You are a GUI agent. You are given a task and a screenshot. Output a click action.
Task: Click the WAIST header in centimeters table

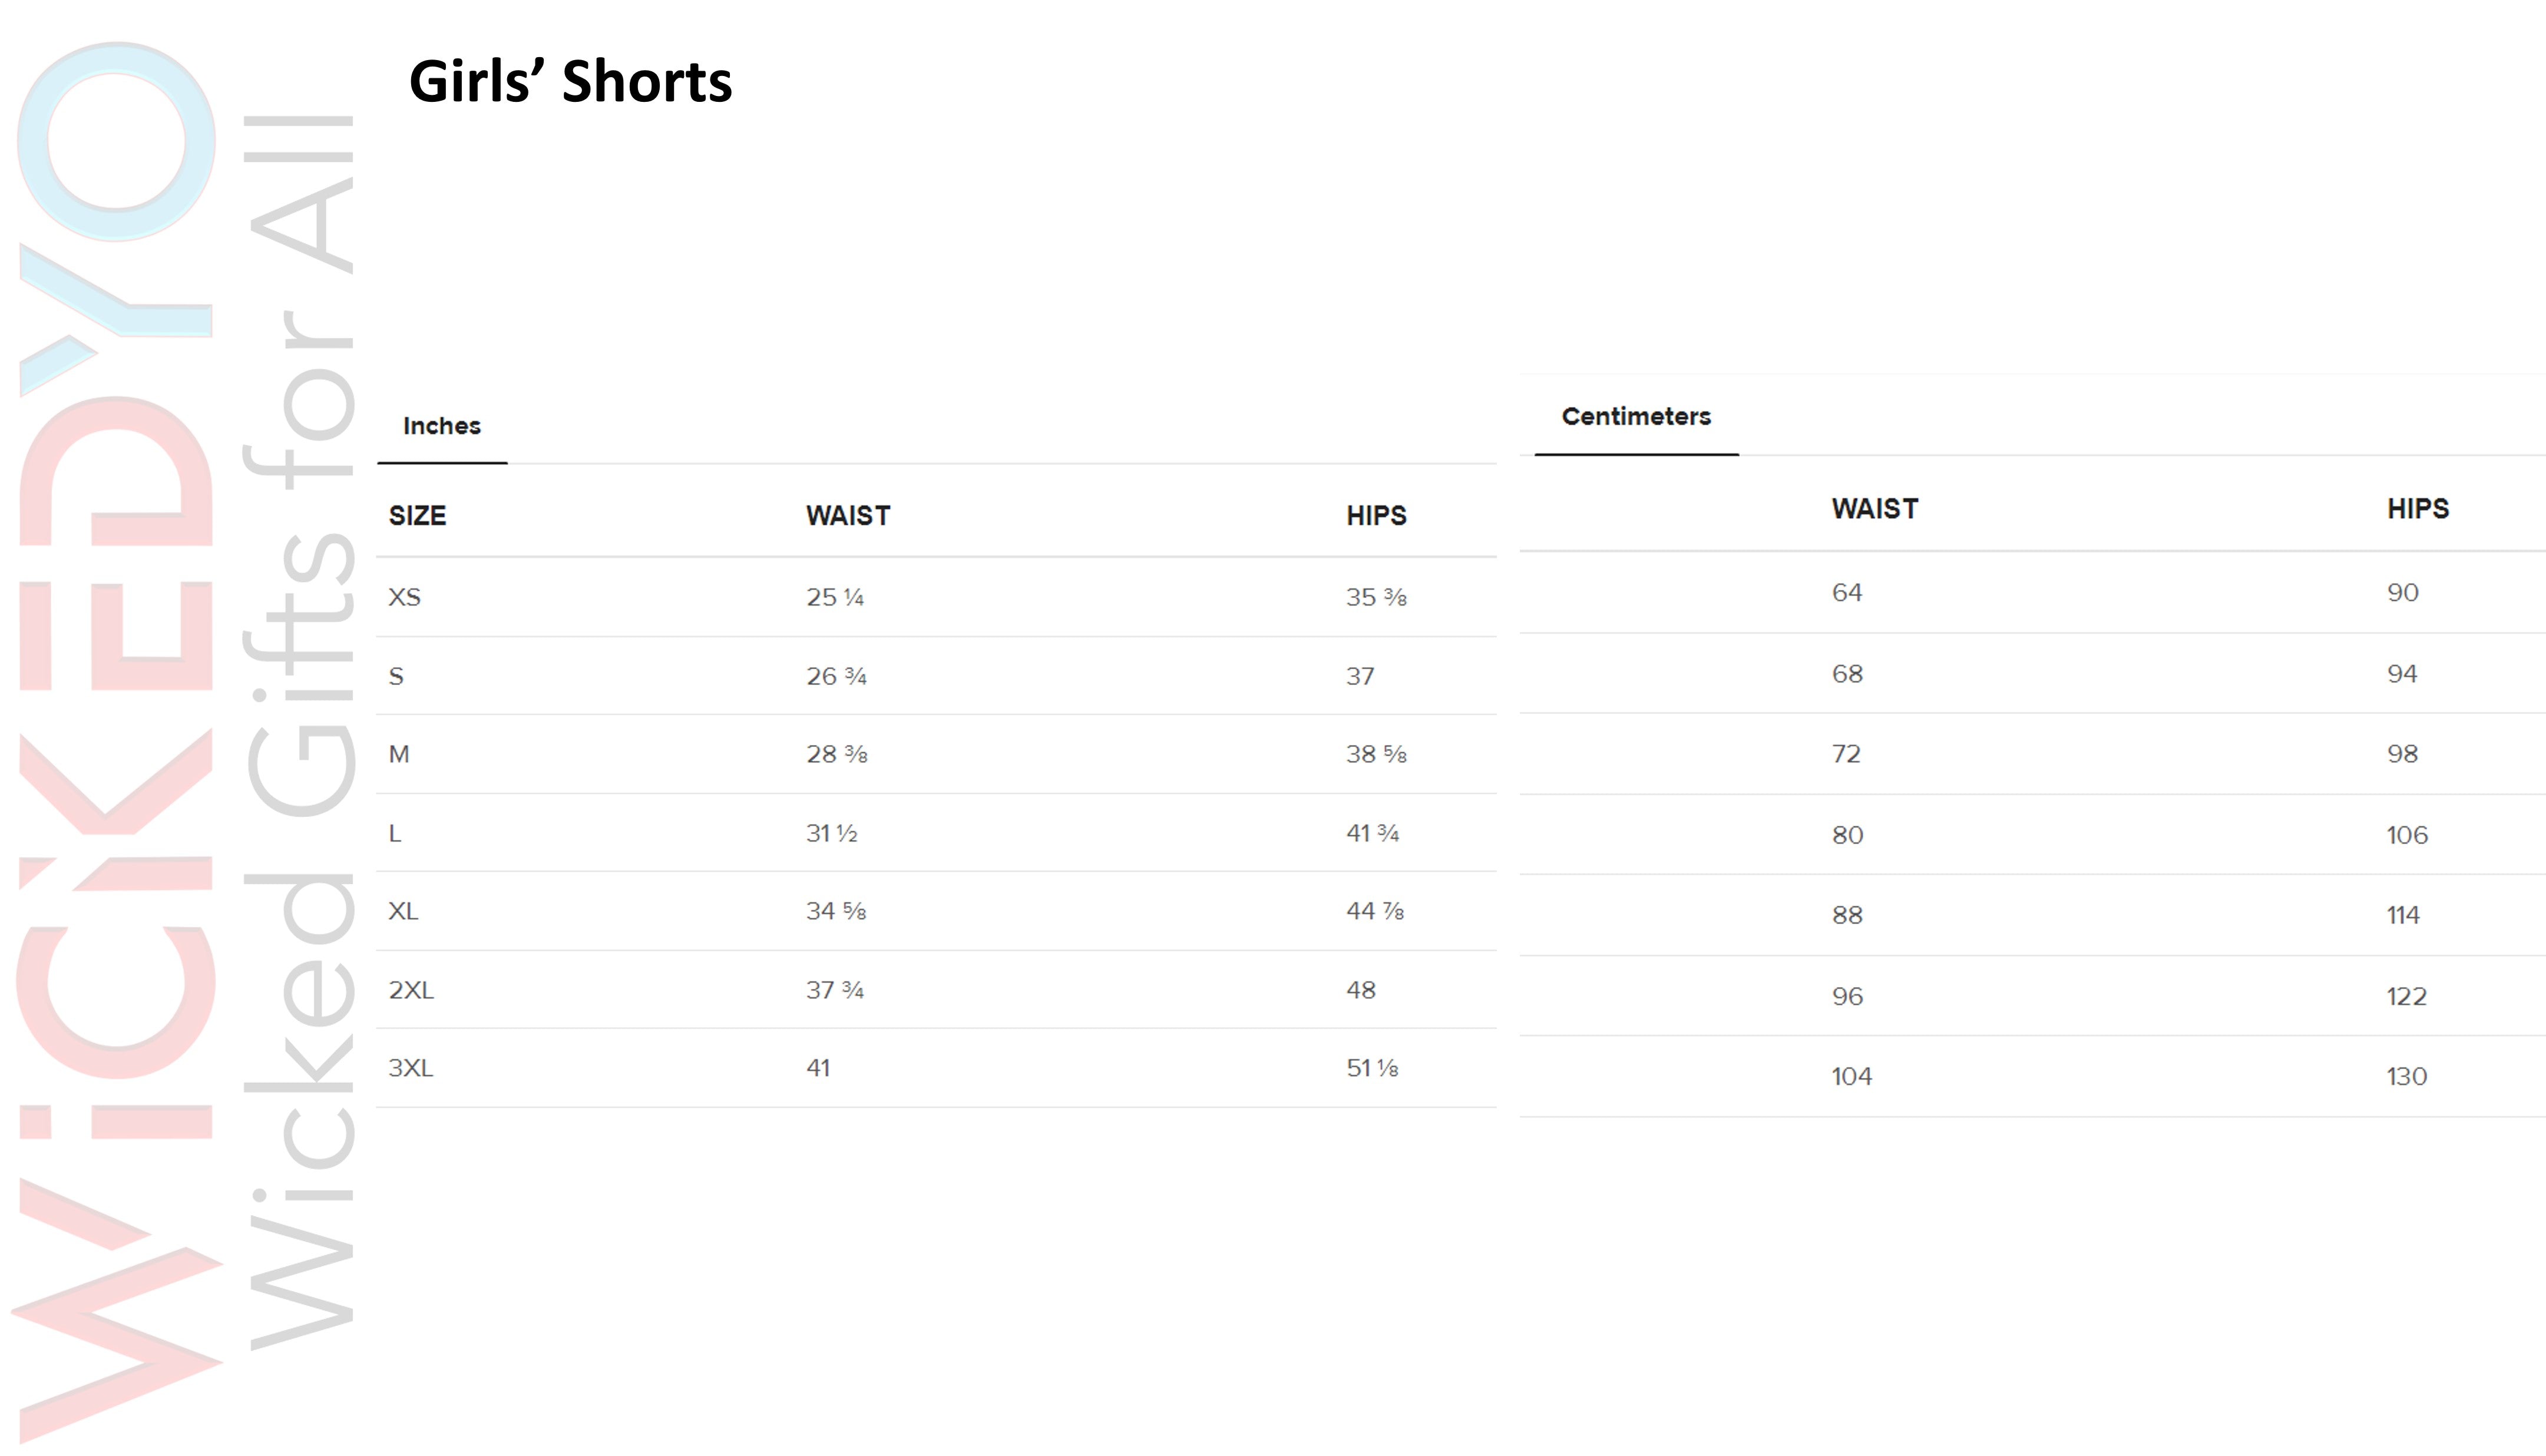click(1875, 508)
